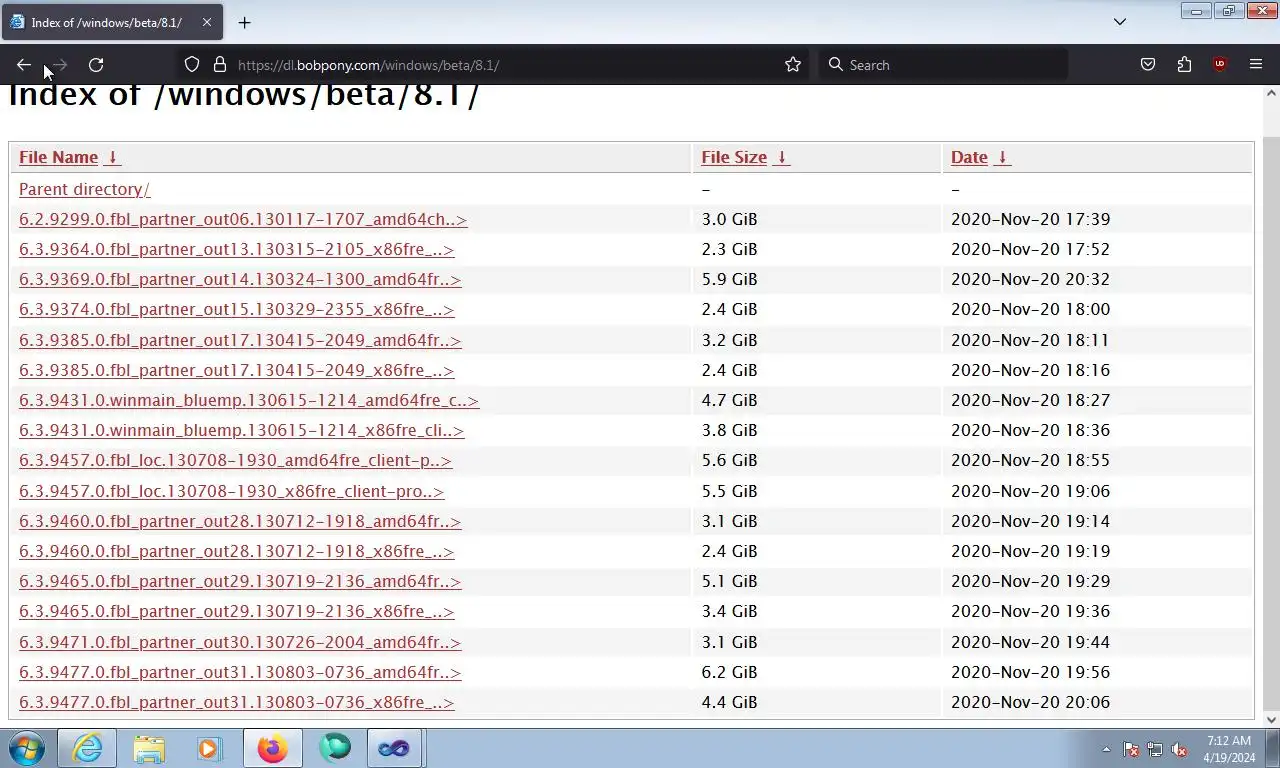
Task: Sort by Date column header
Action: [x=969, y=157]
